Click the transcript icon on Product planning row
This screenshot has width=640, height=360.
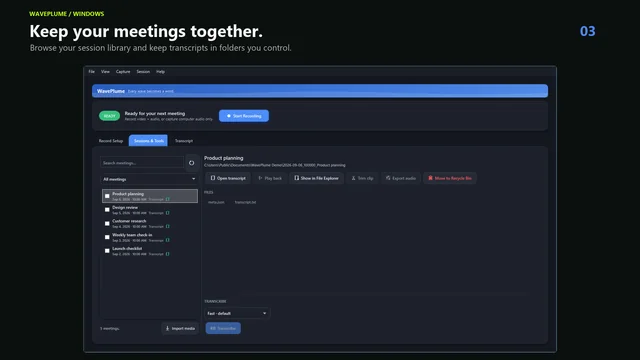click(x=168, y=199)
